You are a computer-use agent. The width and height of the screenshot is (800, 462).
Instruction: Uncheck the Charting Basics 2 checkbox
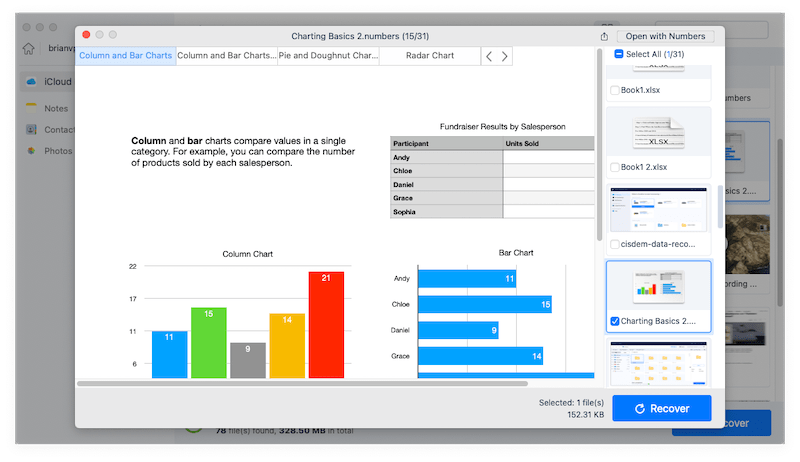tap(615, 321)
